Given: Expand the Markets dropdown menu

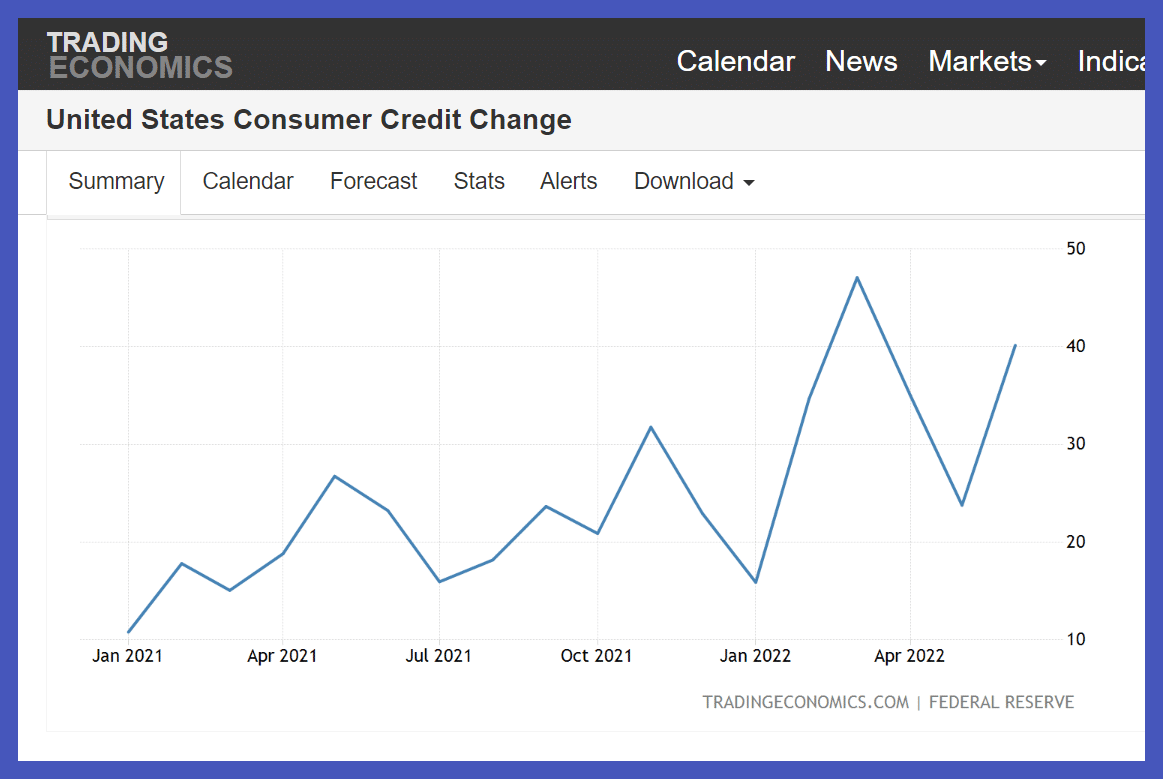Looking at the screenshot, I should [987, 61].
